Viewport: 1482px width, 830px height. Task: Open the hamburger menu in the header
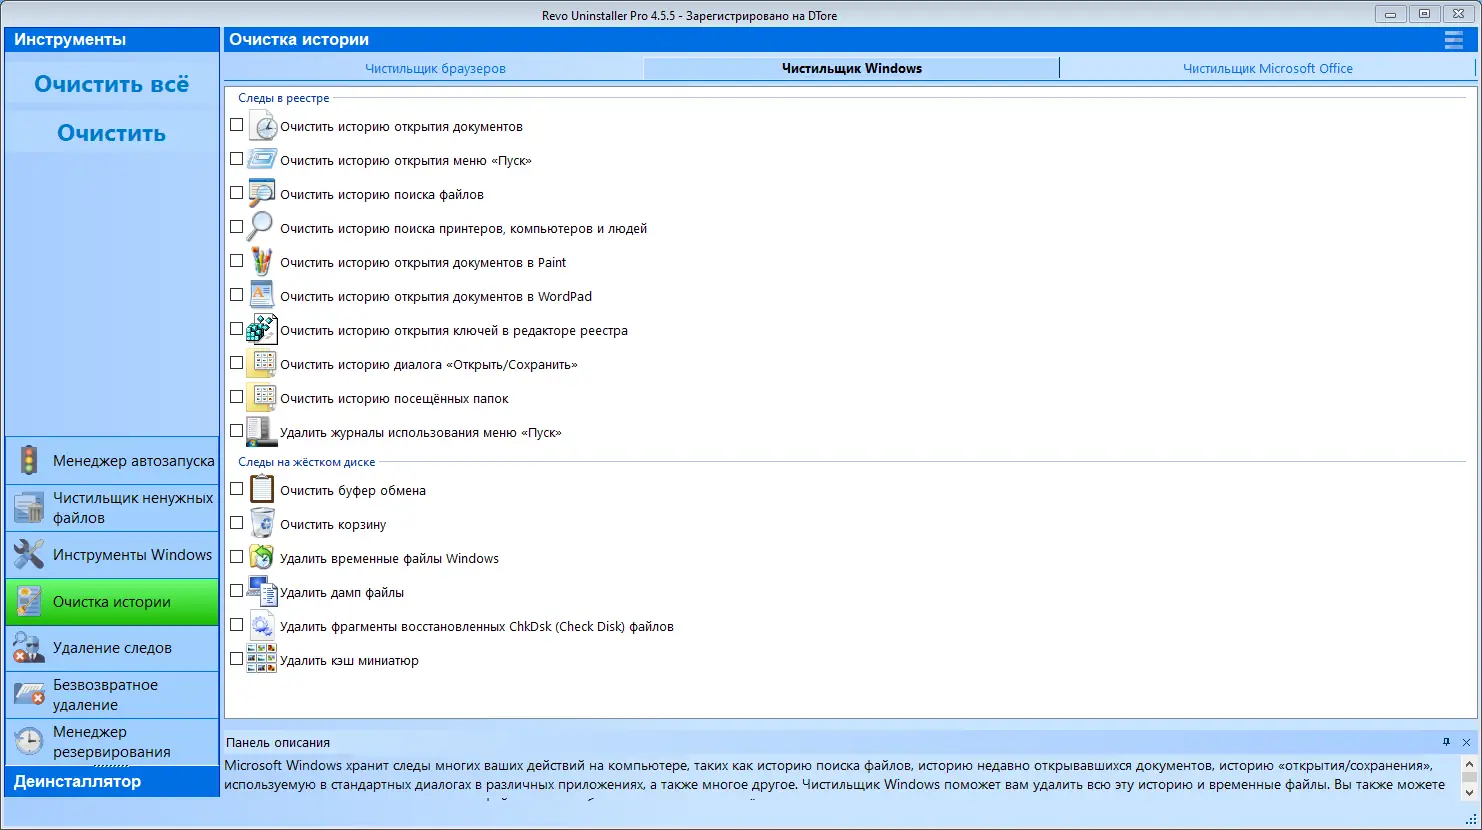(x=1454, y=40)
